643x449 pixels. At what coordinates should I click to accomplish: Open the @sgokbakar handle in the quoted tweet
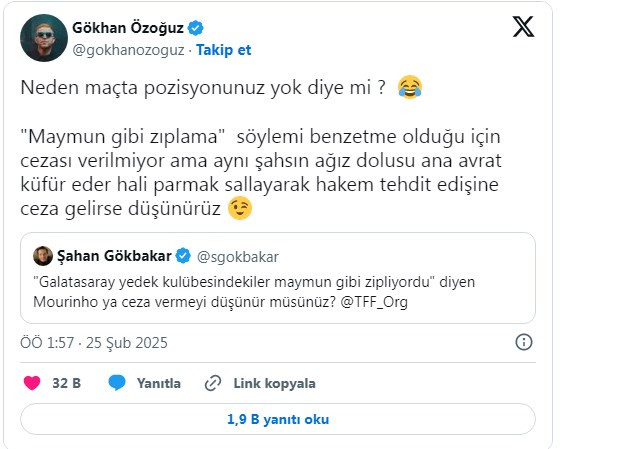[x=238, y=256]
